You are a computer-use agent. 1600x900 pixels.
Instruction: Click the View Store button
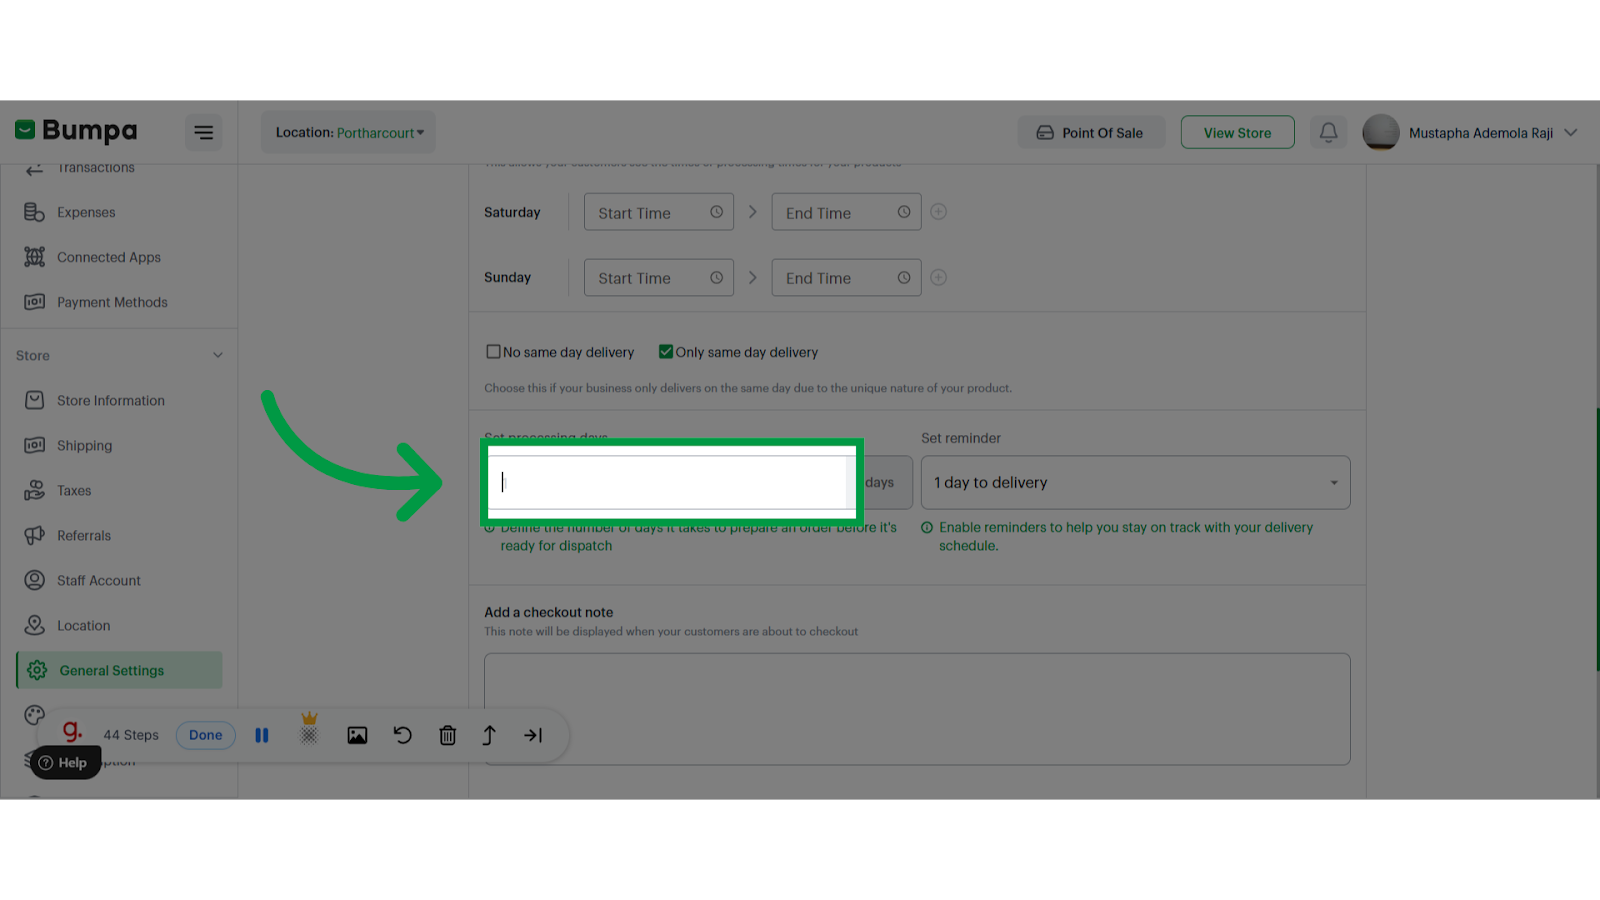1237,132
